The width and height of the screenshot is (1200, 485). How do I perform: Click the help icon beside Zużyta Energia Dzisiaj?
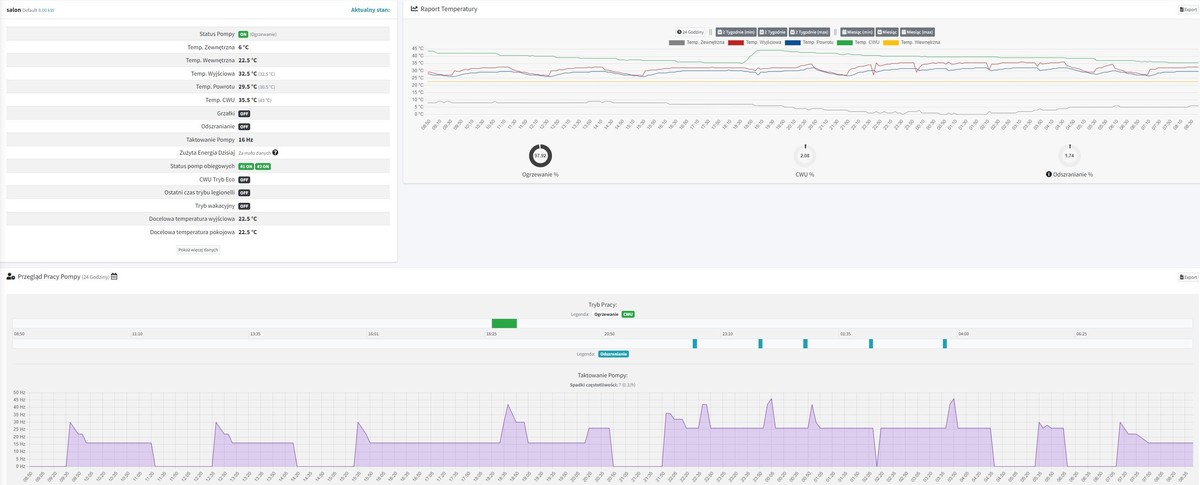275,153
